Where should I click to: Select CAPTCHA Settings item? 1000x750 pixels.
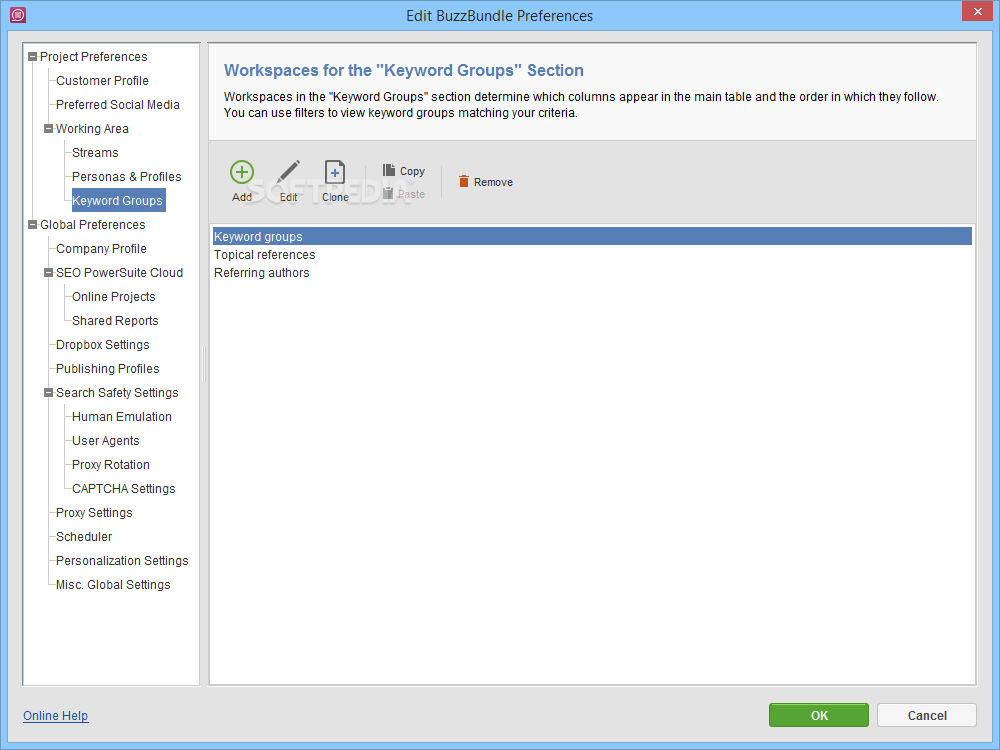[x=124, y=489]
